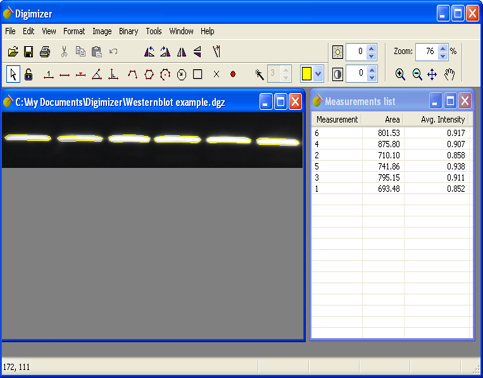Paste from clipboard icon
This screenshot has height=378, width=483.
coord(97,52)
